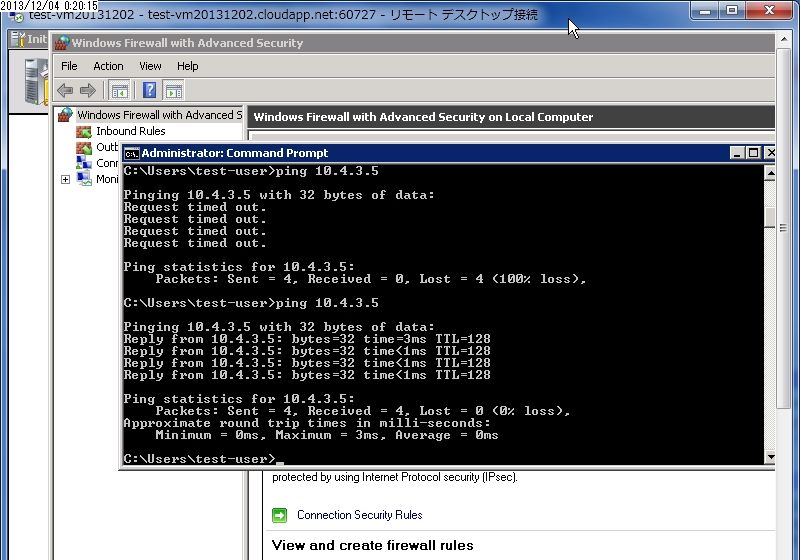Open the View menu

pyautogui.click(x=150, y=66)
